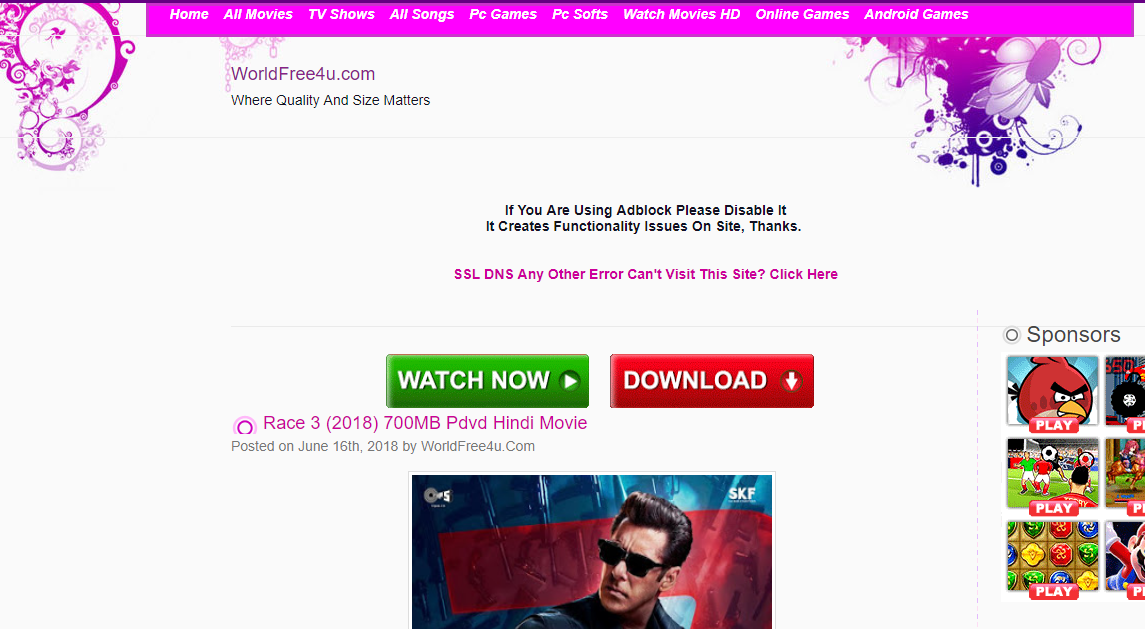Click the WorldFree4u.com site title

coord(303,74)
